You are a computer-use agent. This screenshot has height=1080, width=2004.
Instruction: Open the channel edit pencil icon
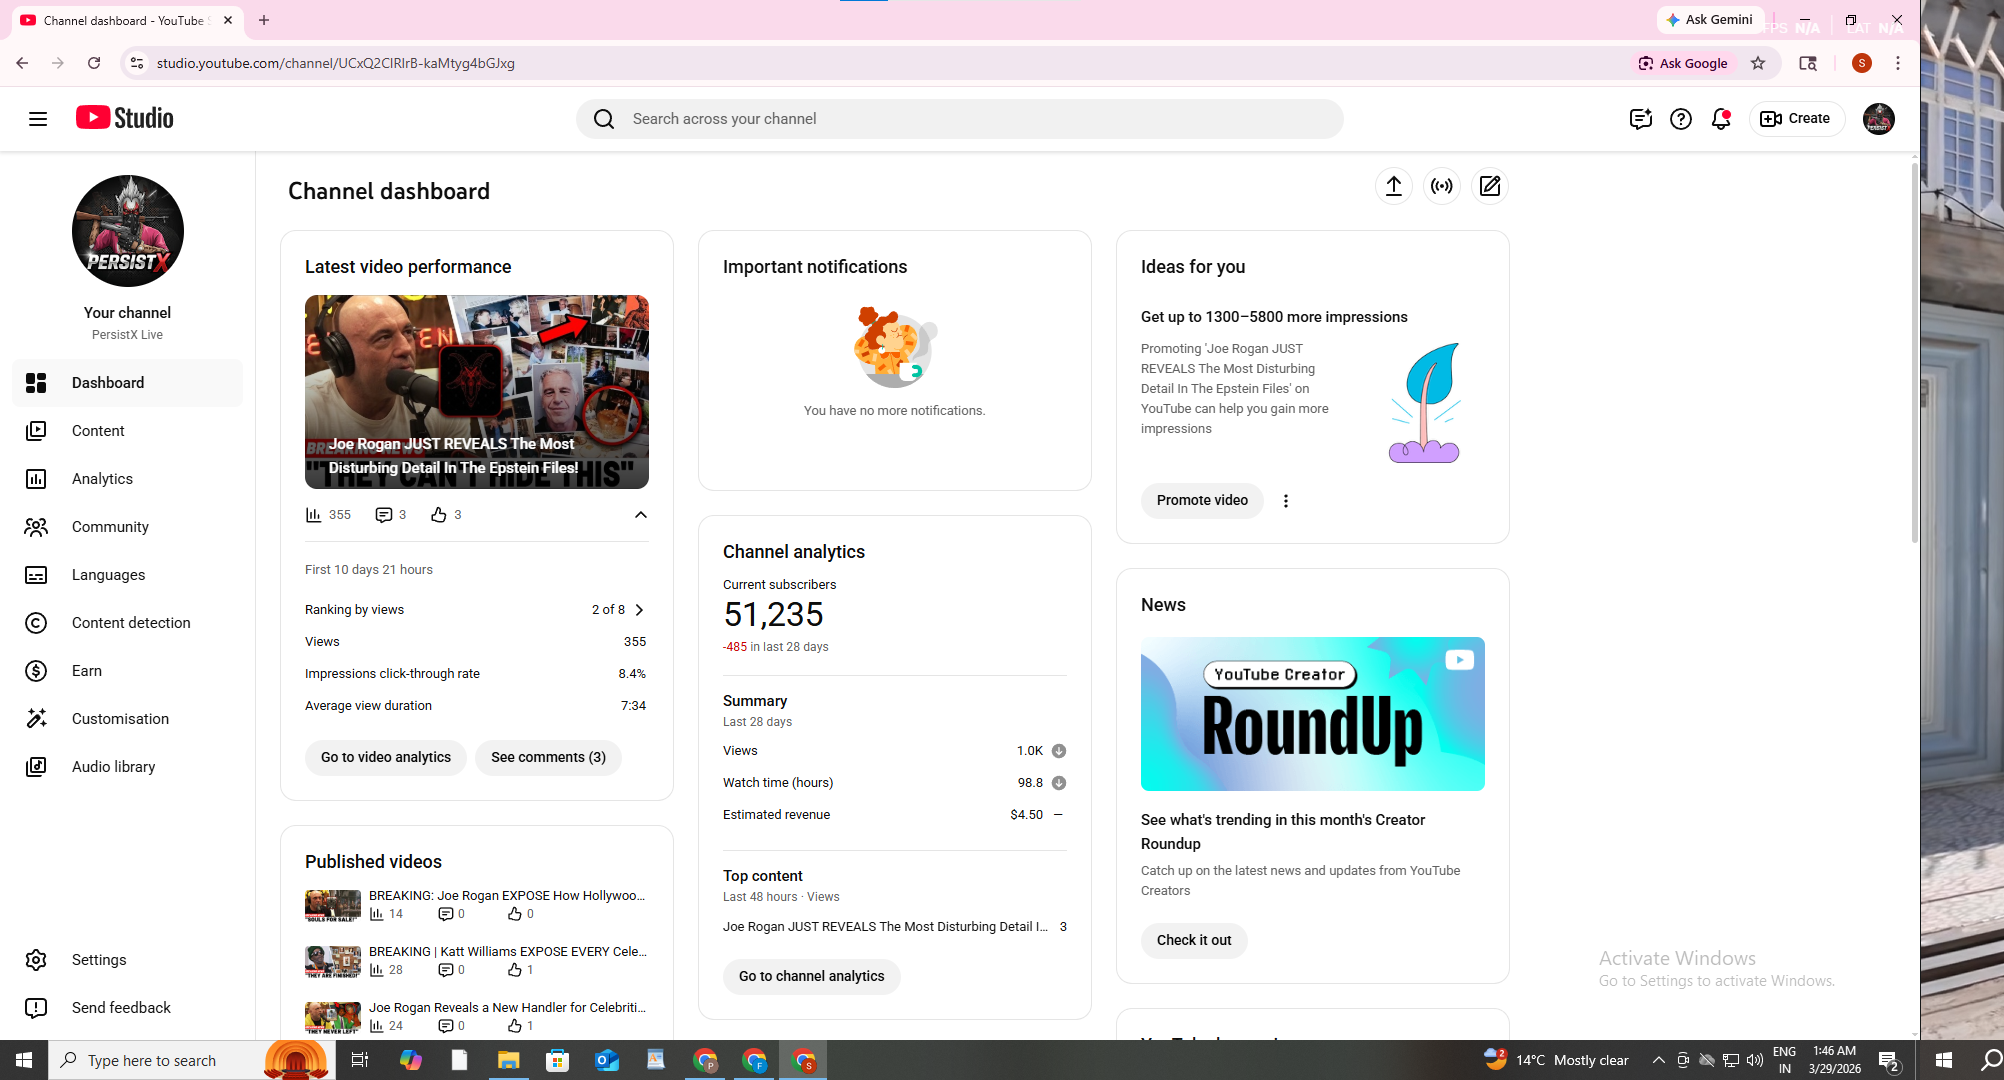click(1490, 186)
